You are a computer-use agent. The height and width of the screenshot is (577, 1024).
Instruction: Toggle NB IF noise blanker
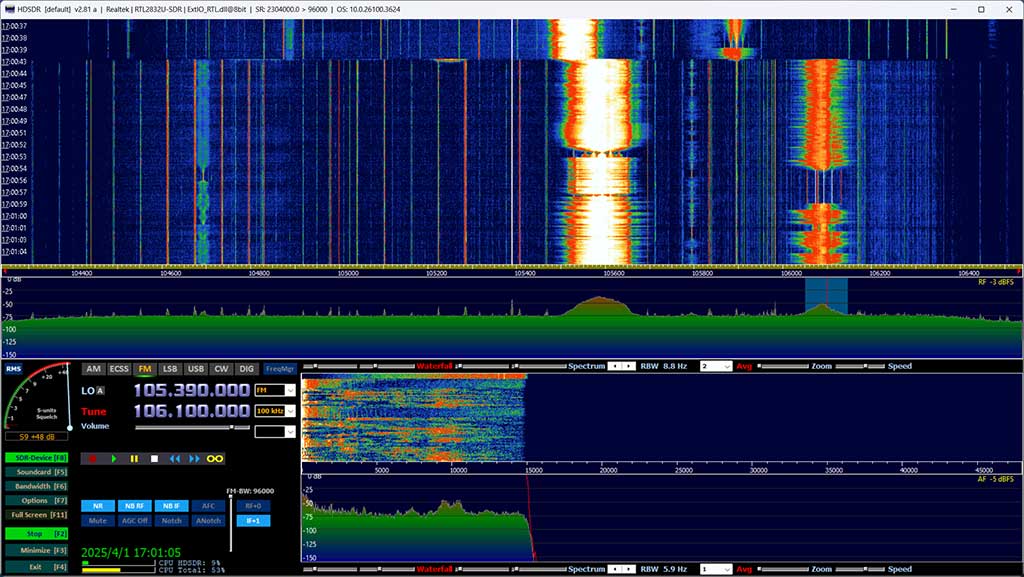coord(172,506)
